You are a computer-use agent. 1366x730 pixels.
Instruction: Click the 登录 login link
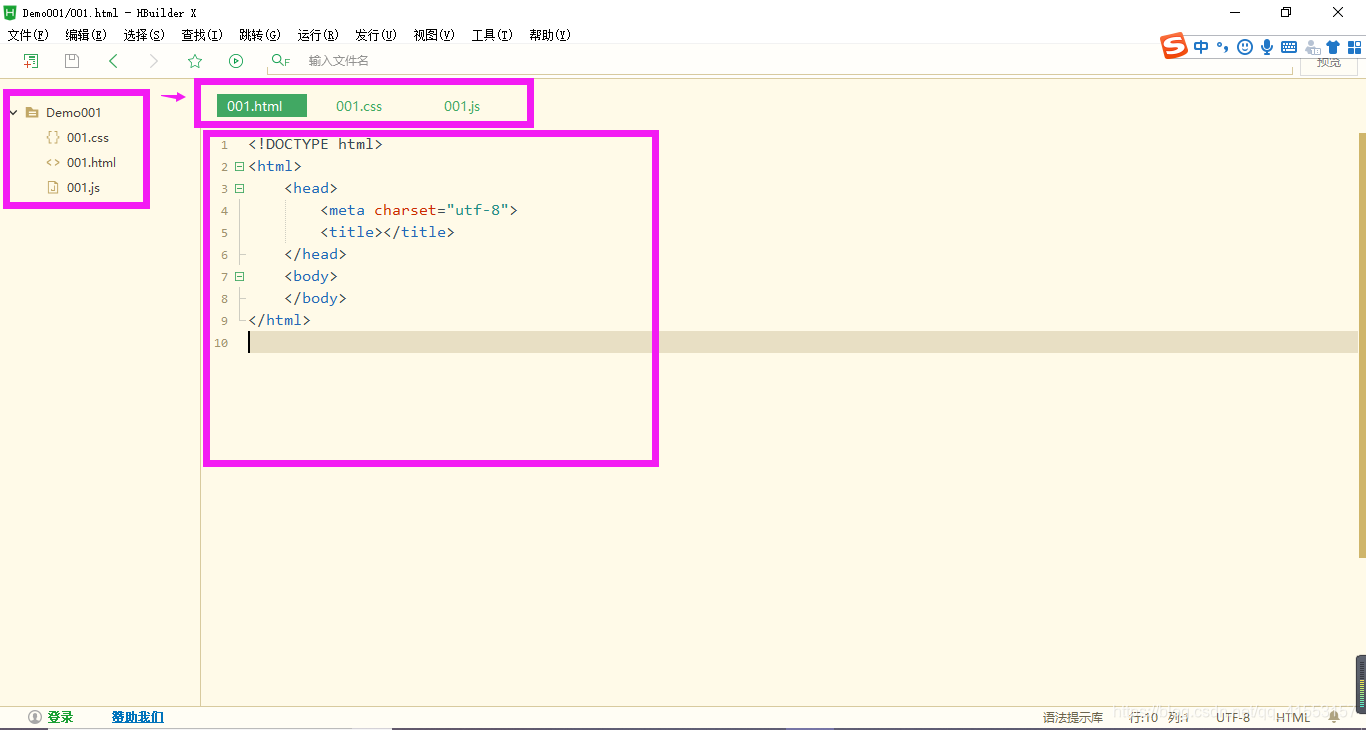pos(60,717)
